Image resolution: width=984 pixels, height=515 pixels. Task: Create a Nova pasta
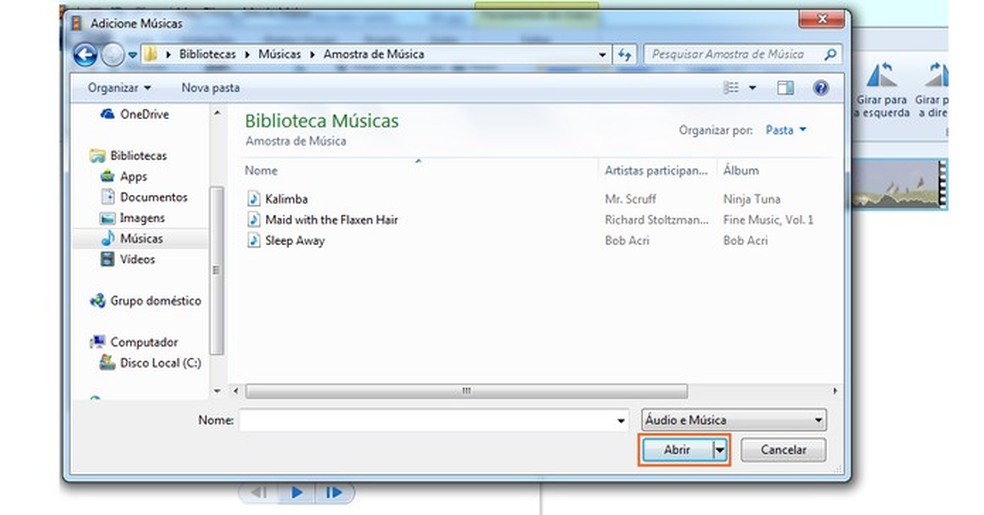click(x=210, y=88)
